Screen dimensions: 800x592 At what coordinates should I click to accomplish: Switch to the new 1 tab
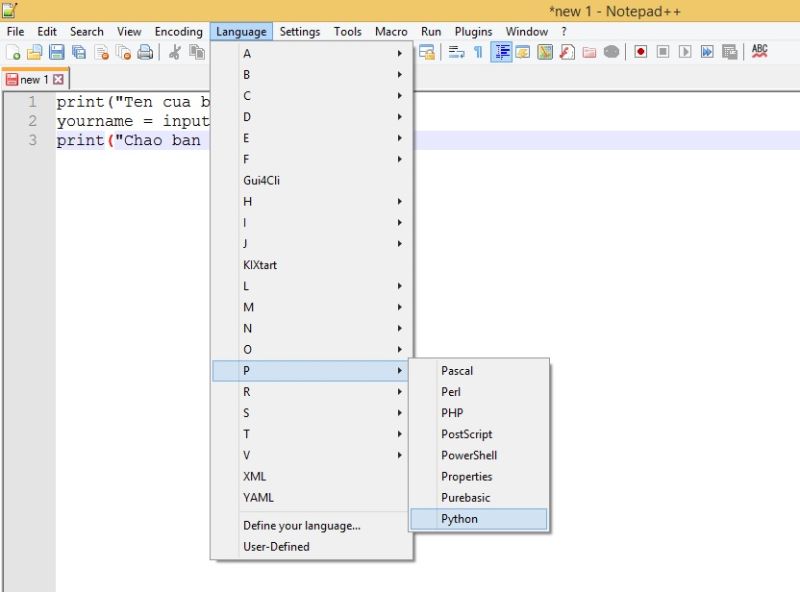33,79
